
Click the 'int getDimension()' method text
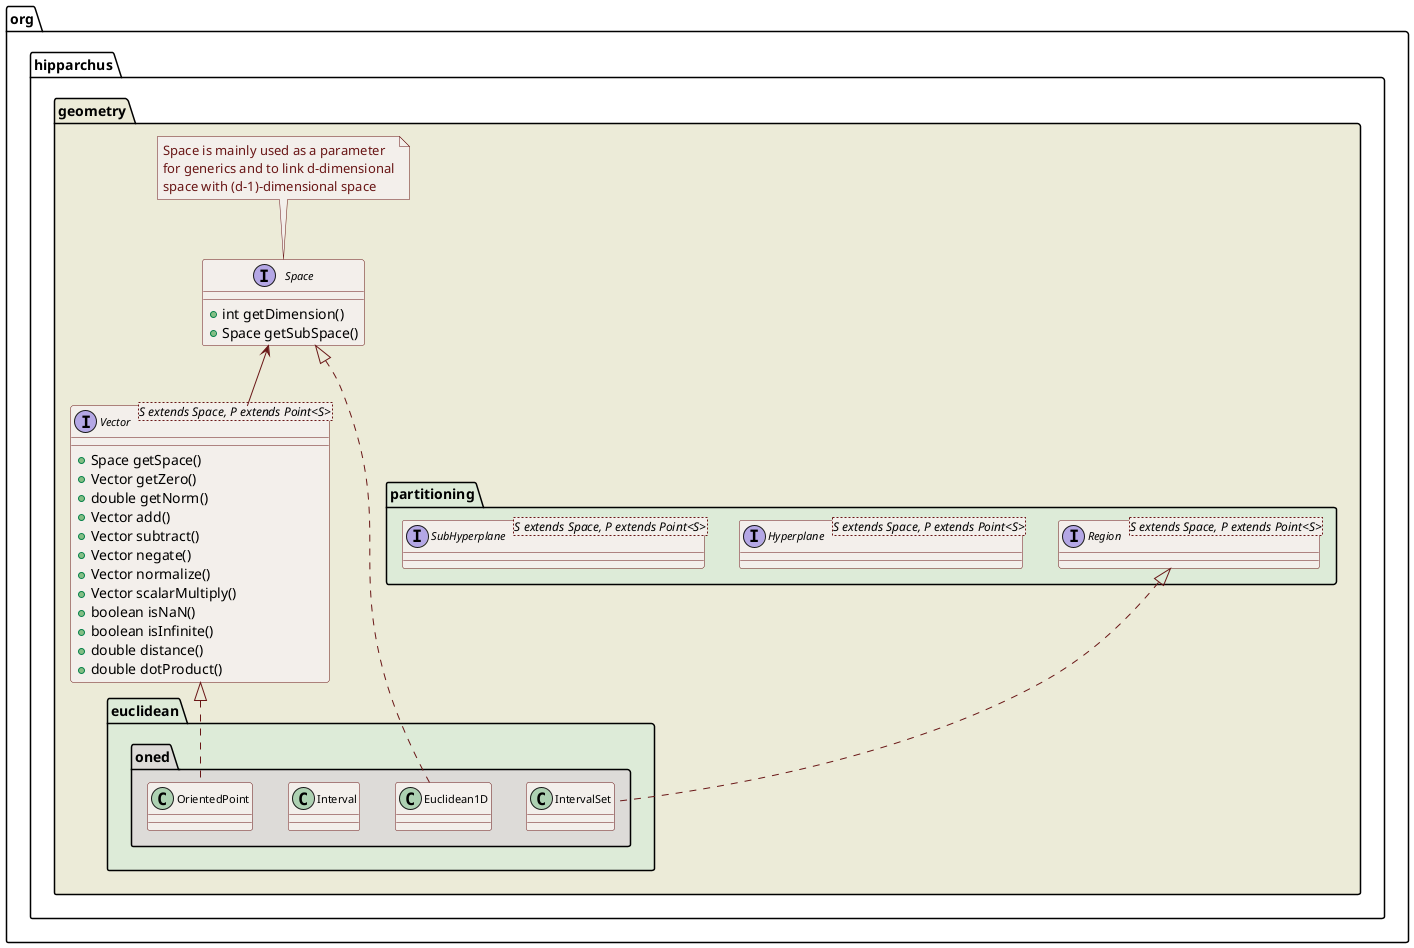(x=283, y=315)
